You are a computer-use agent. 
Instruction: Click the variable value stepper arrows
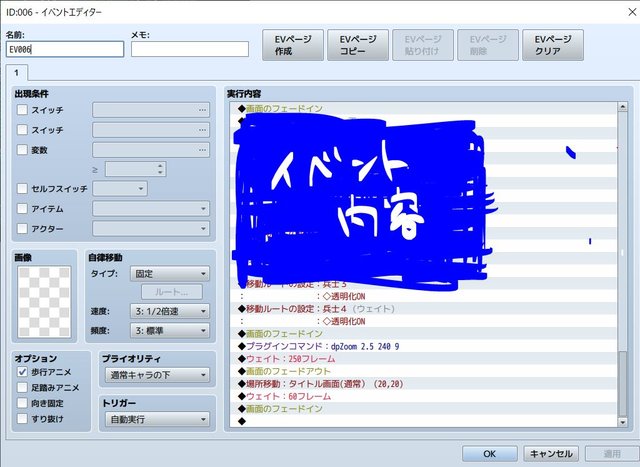[x=160, y=169]
